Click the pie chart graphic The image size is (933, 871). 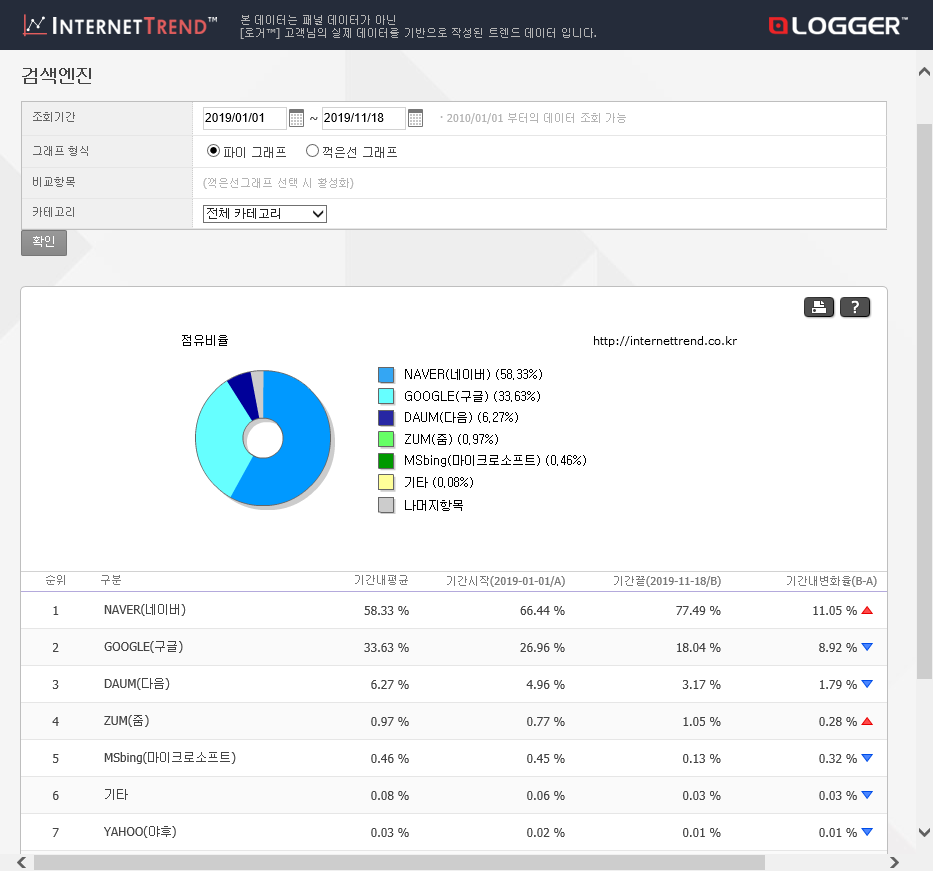click(264, 439)
